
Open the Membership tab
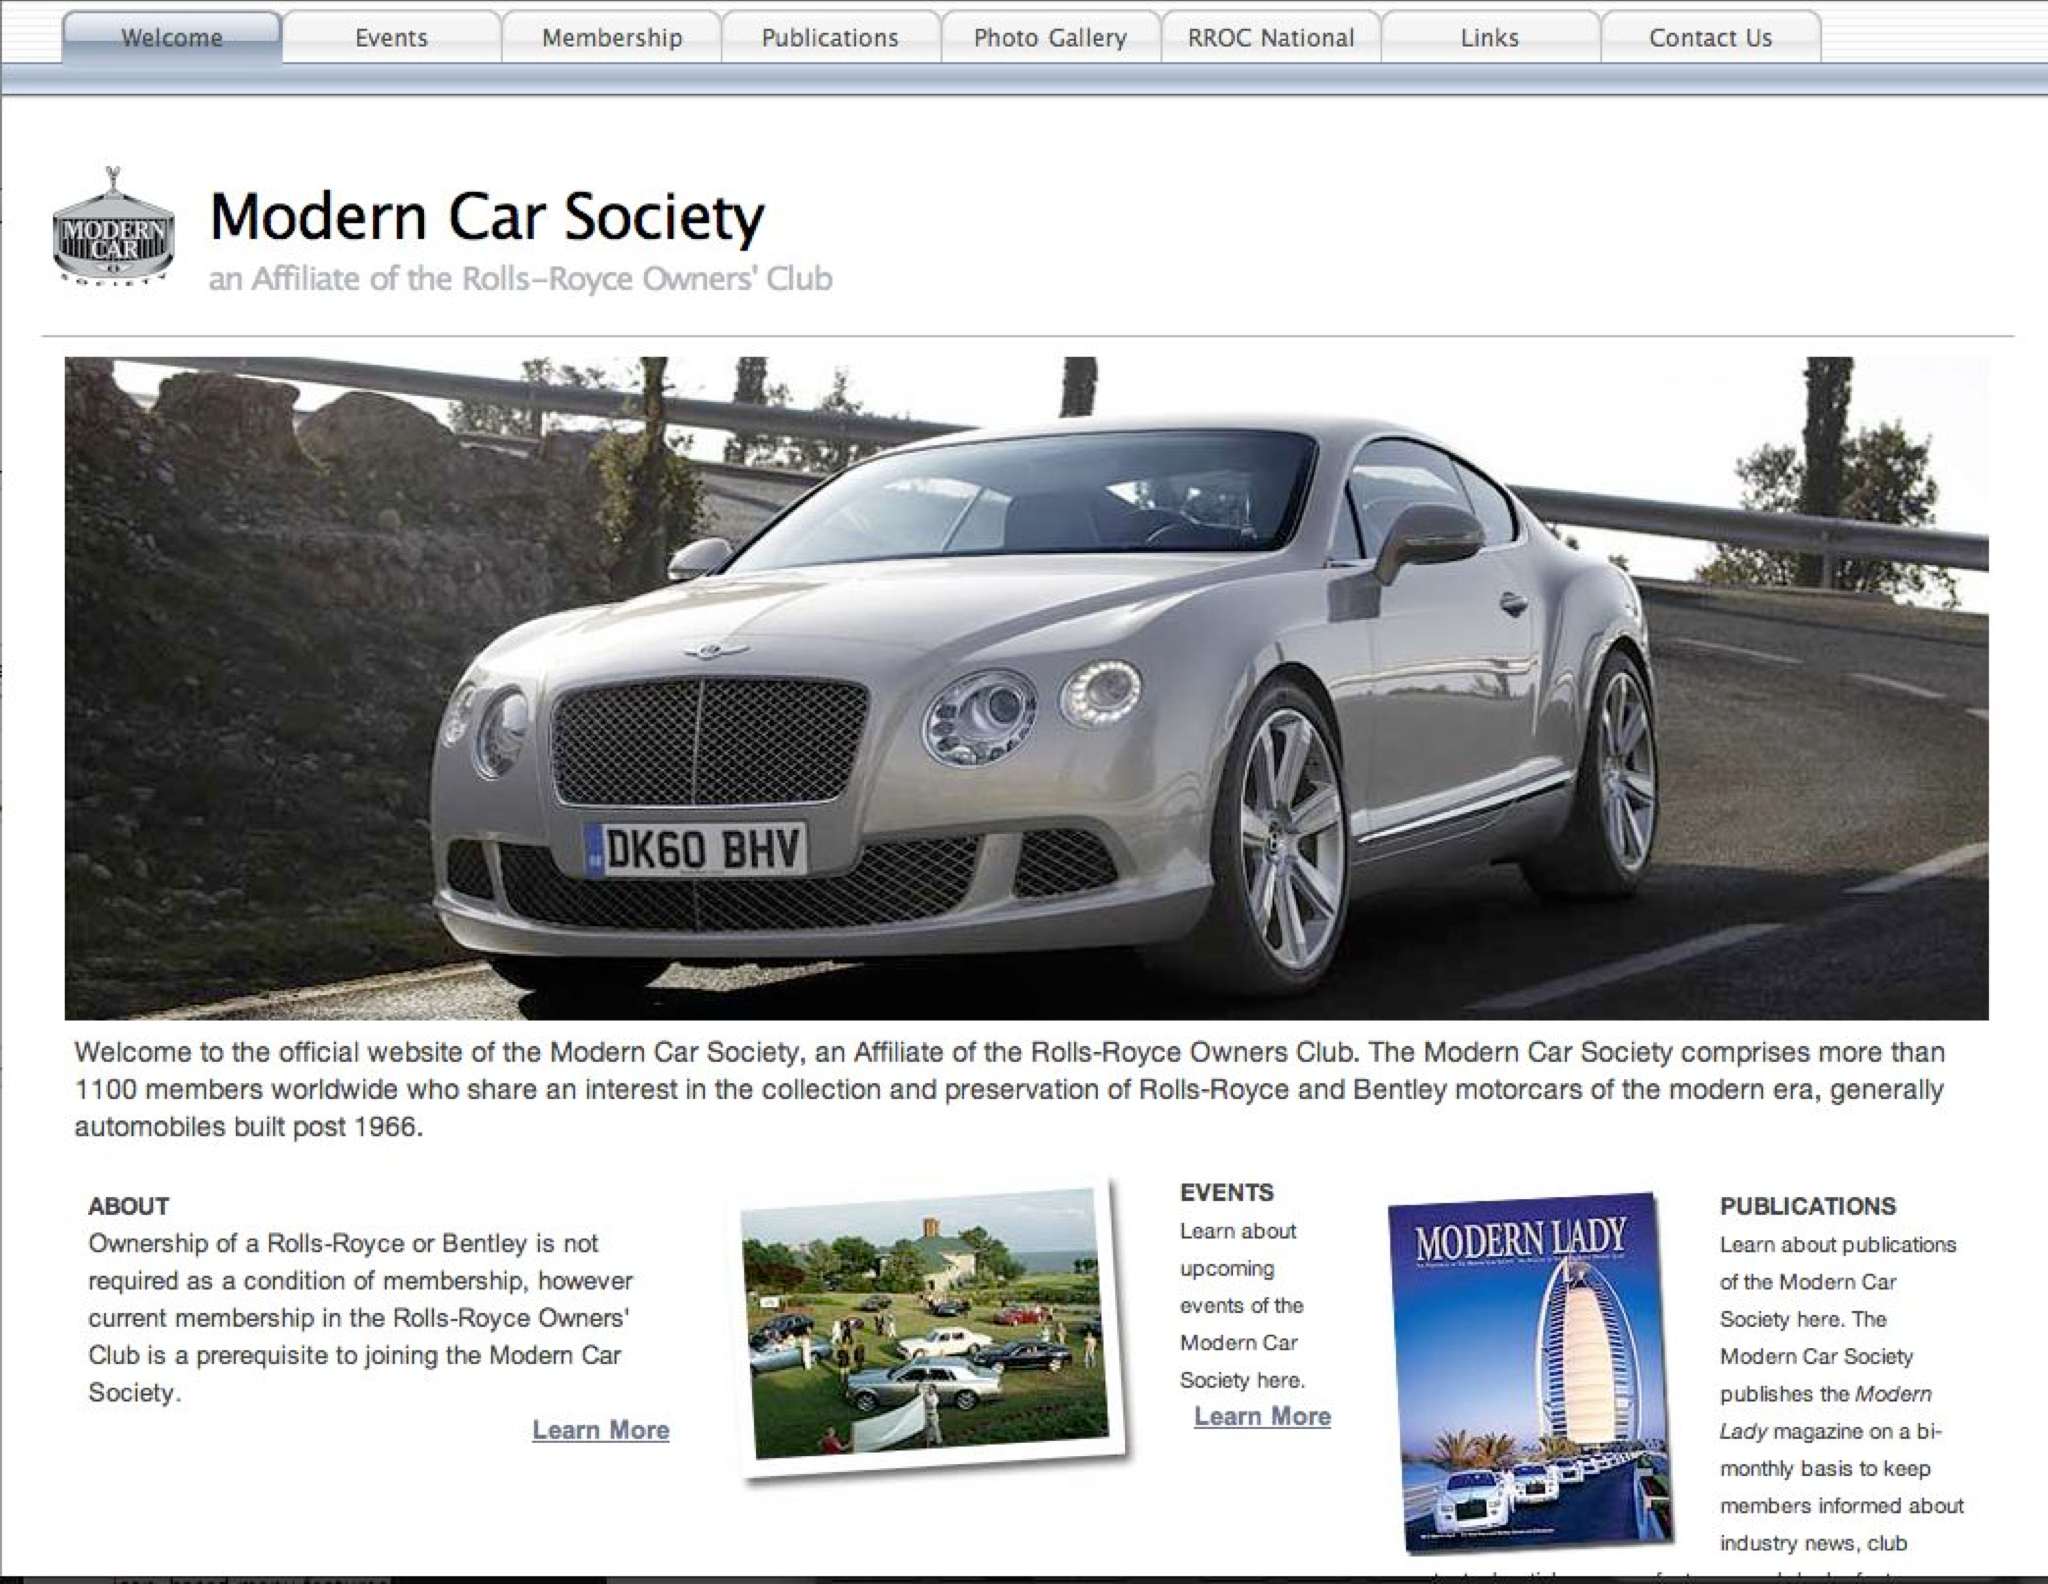coord(611,38)
